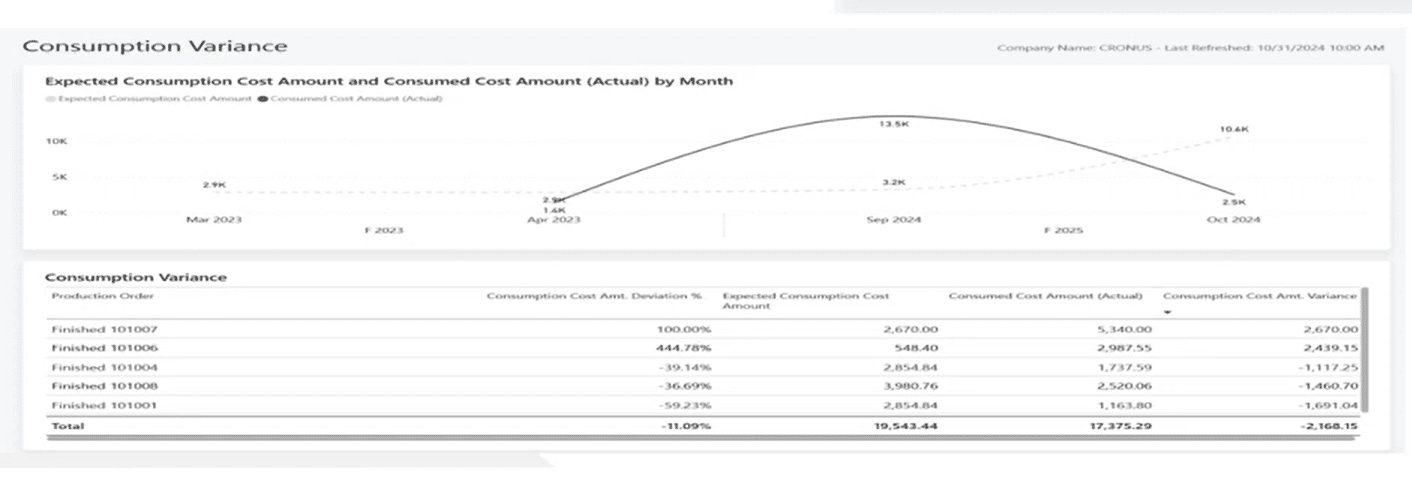Sort by Consumed Cost Amount (Actual) column header

1045,296
